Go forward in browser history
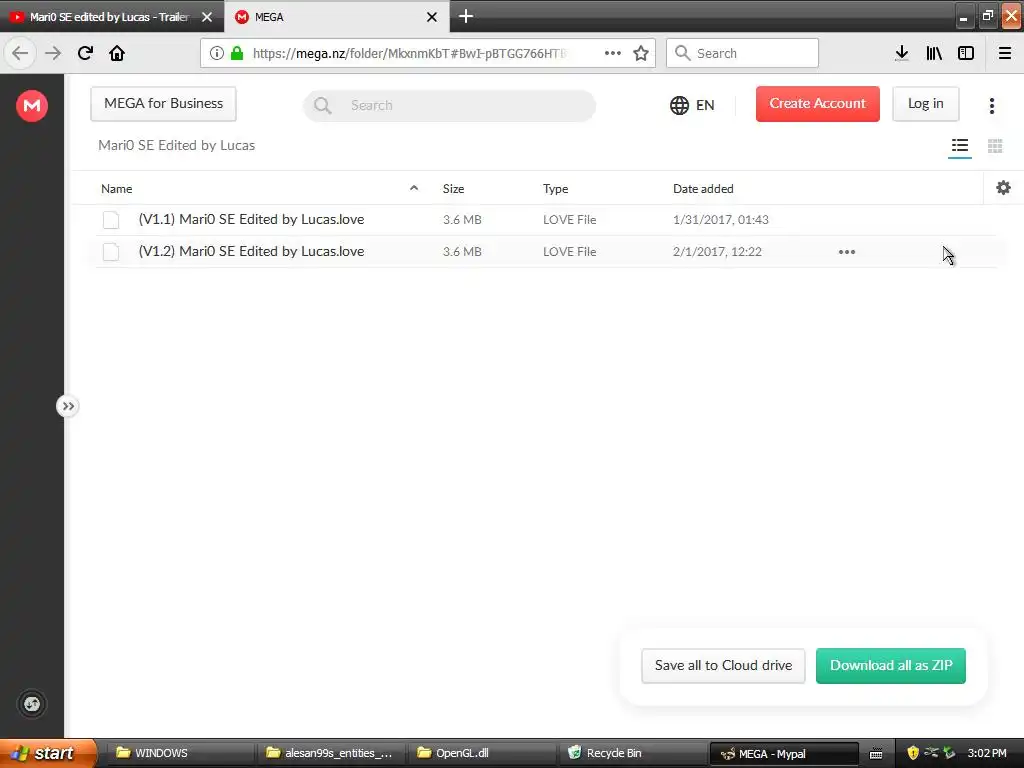Screen dimensions: 1024x768 click(53, 53)
